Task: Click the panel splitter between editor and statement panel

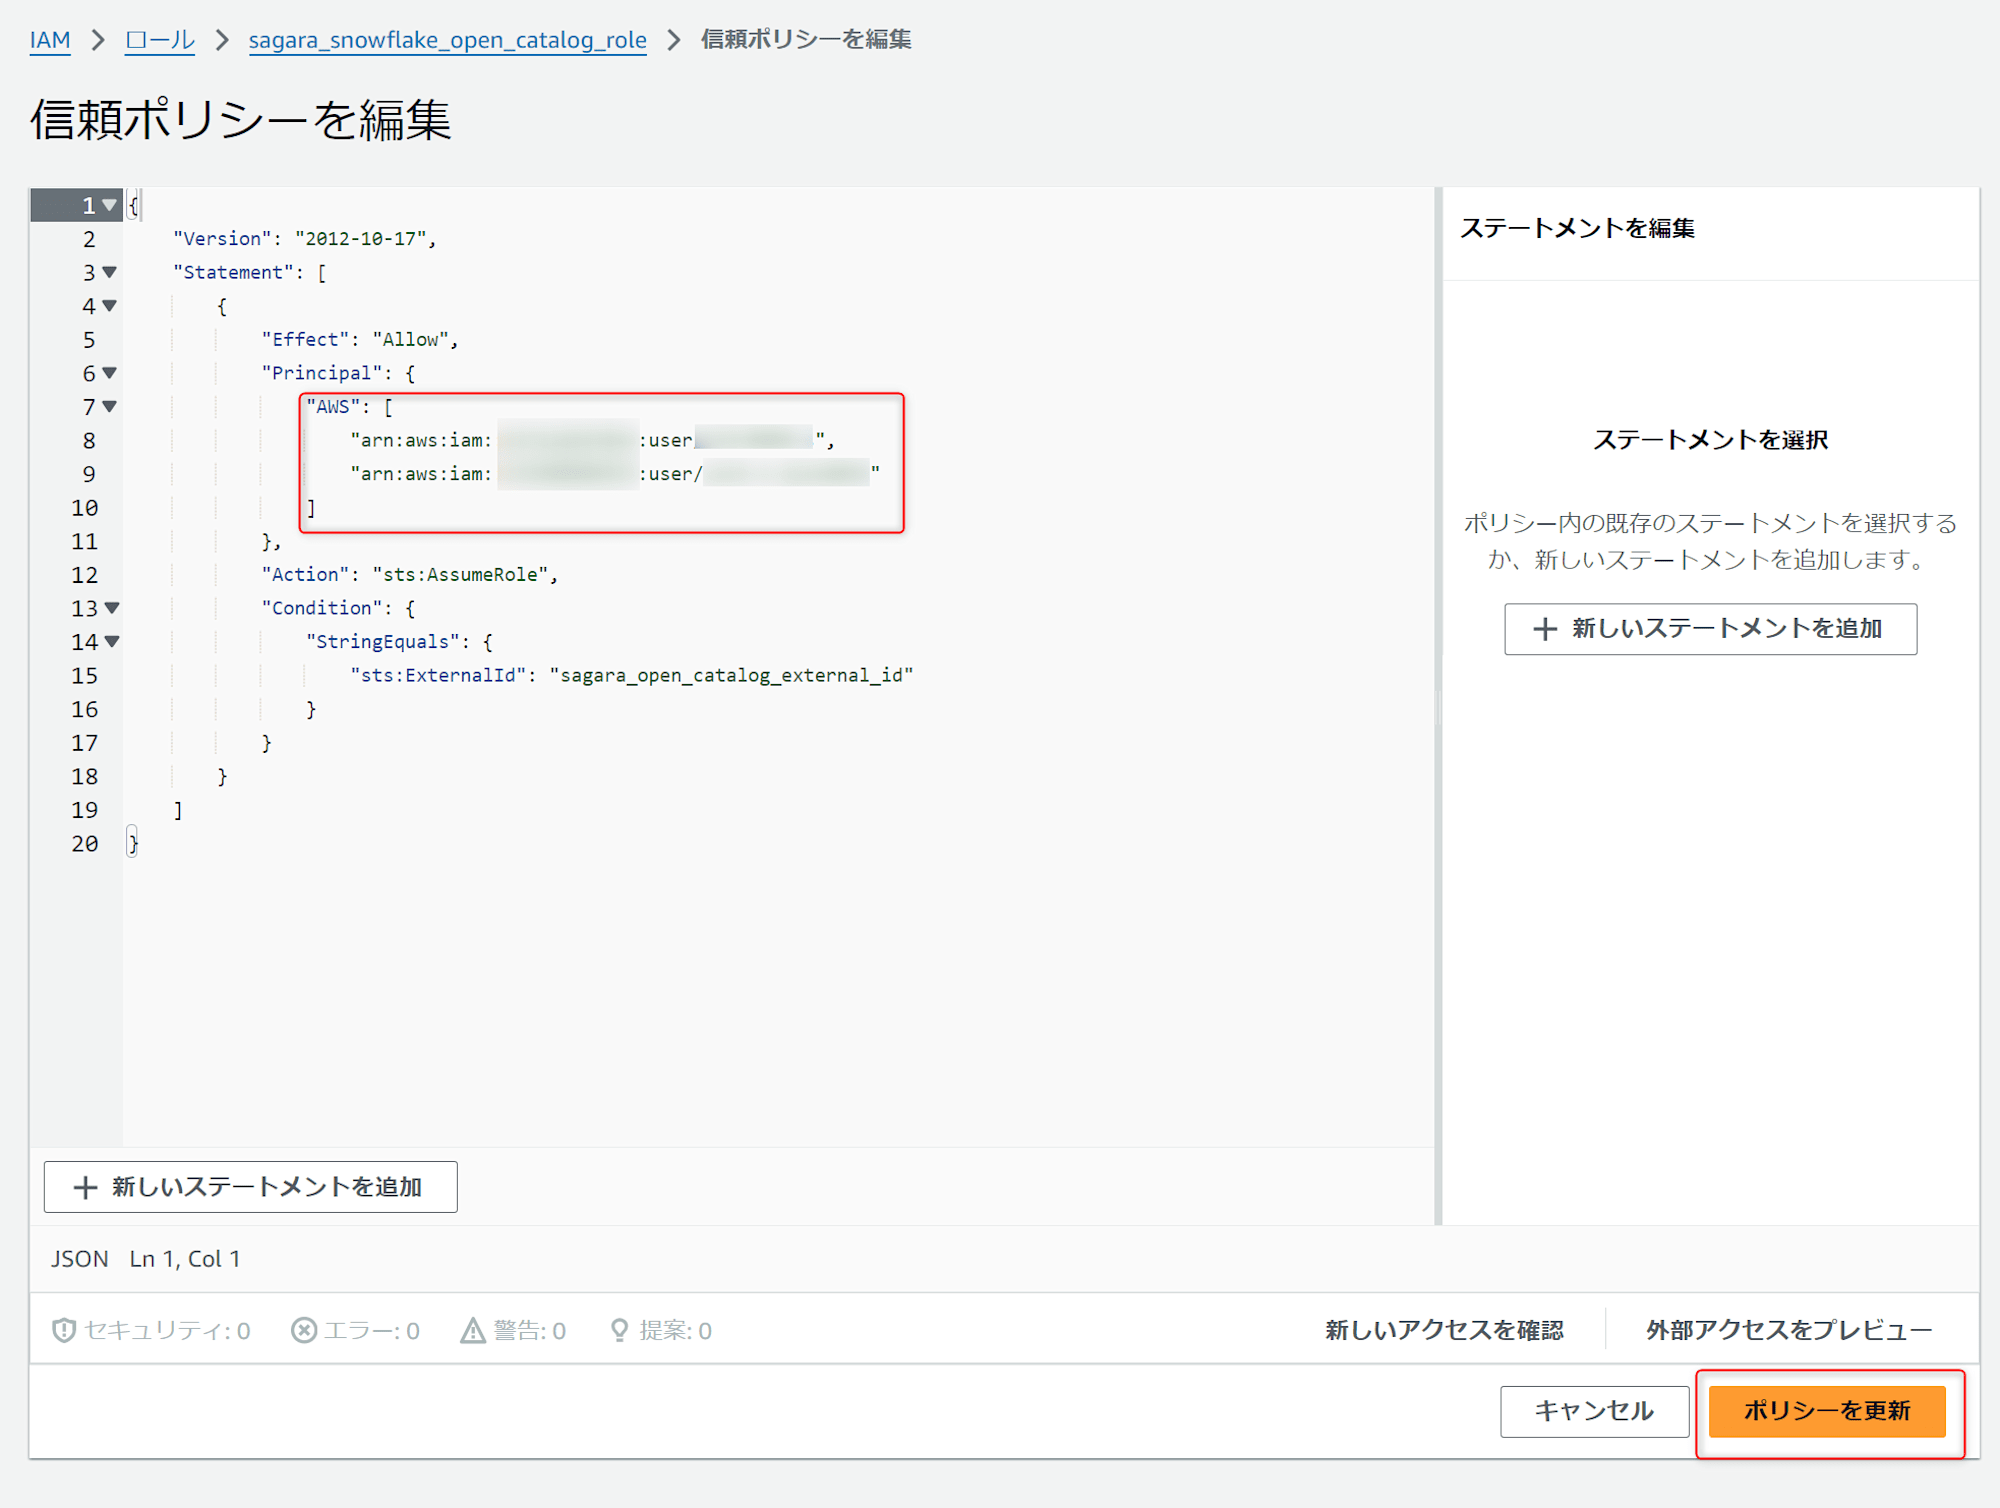Action: pyautogui.click(x=1438, y=706)
